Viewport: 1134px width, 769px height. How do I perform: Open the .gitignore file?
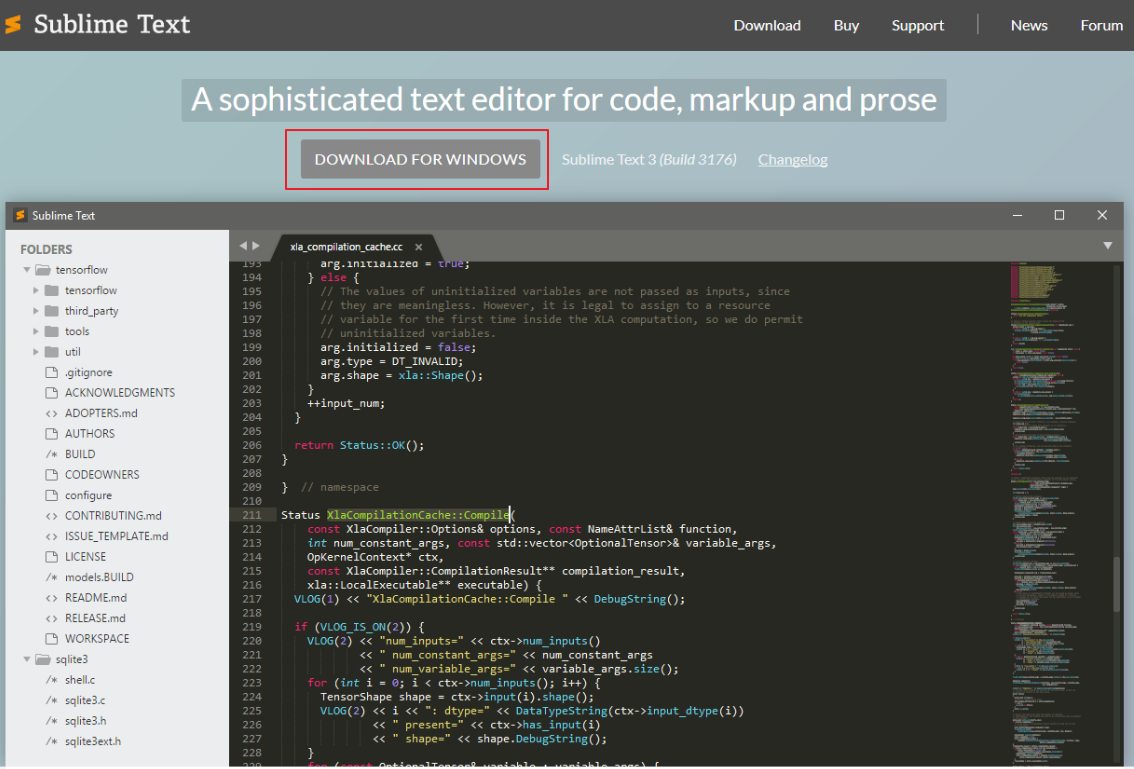pyautogui.click(x=88, y=373)
